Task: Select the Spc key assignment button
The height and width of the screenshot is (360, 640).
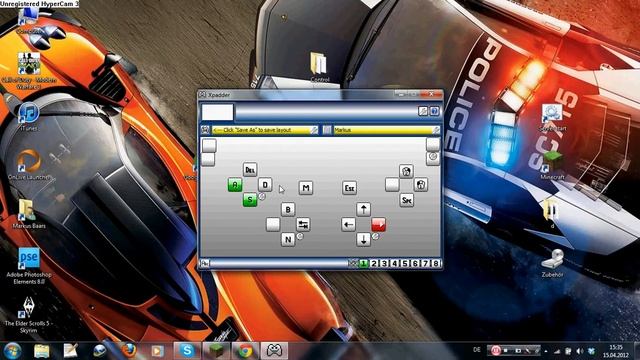Action: [x=407, y=200]
